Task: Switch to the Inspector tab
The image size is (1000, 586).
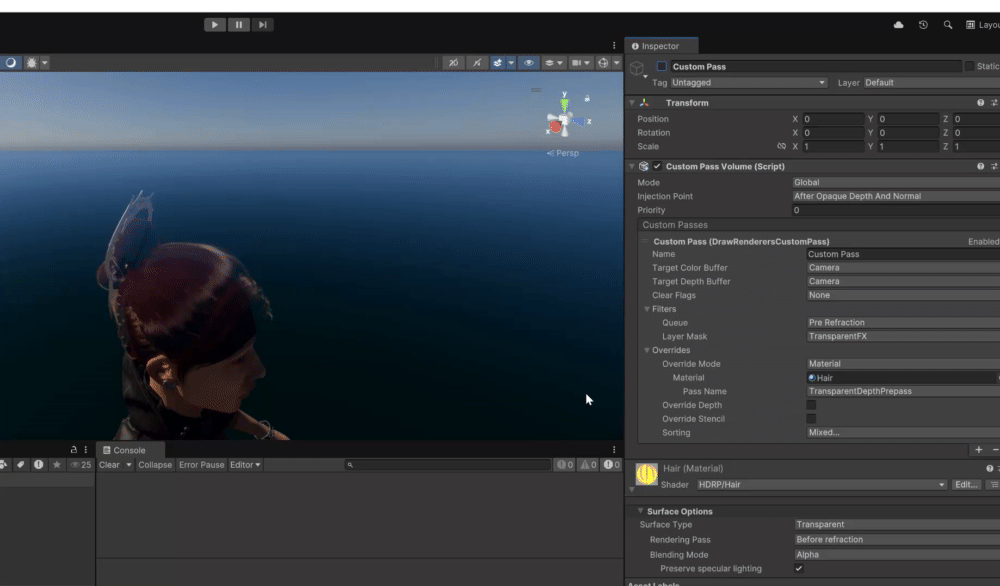Action: 661,46
